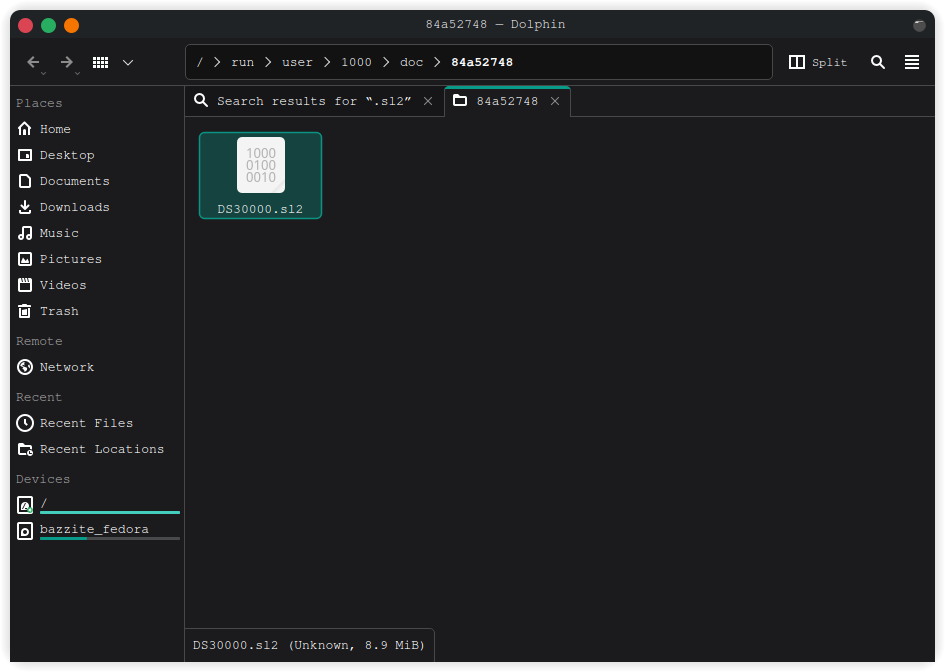Close window with red button

point(25,25)
